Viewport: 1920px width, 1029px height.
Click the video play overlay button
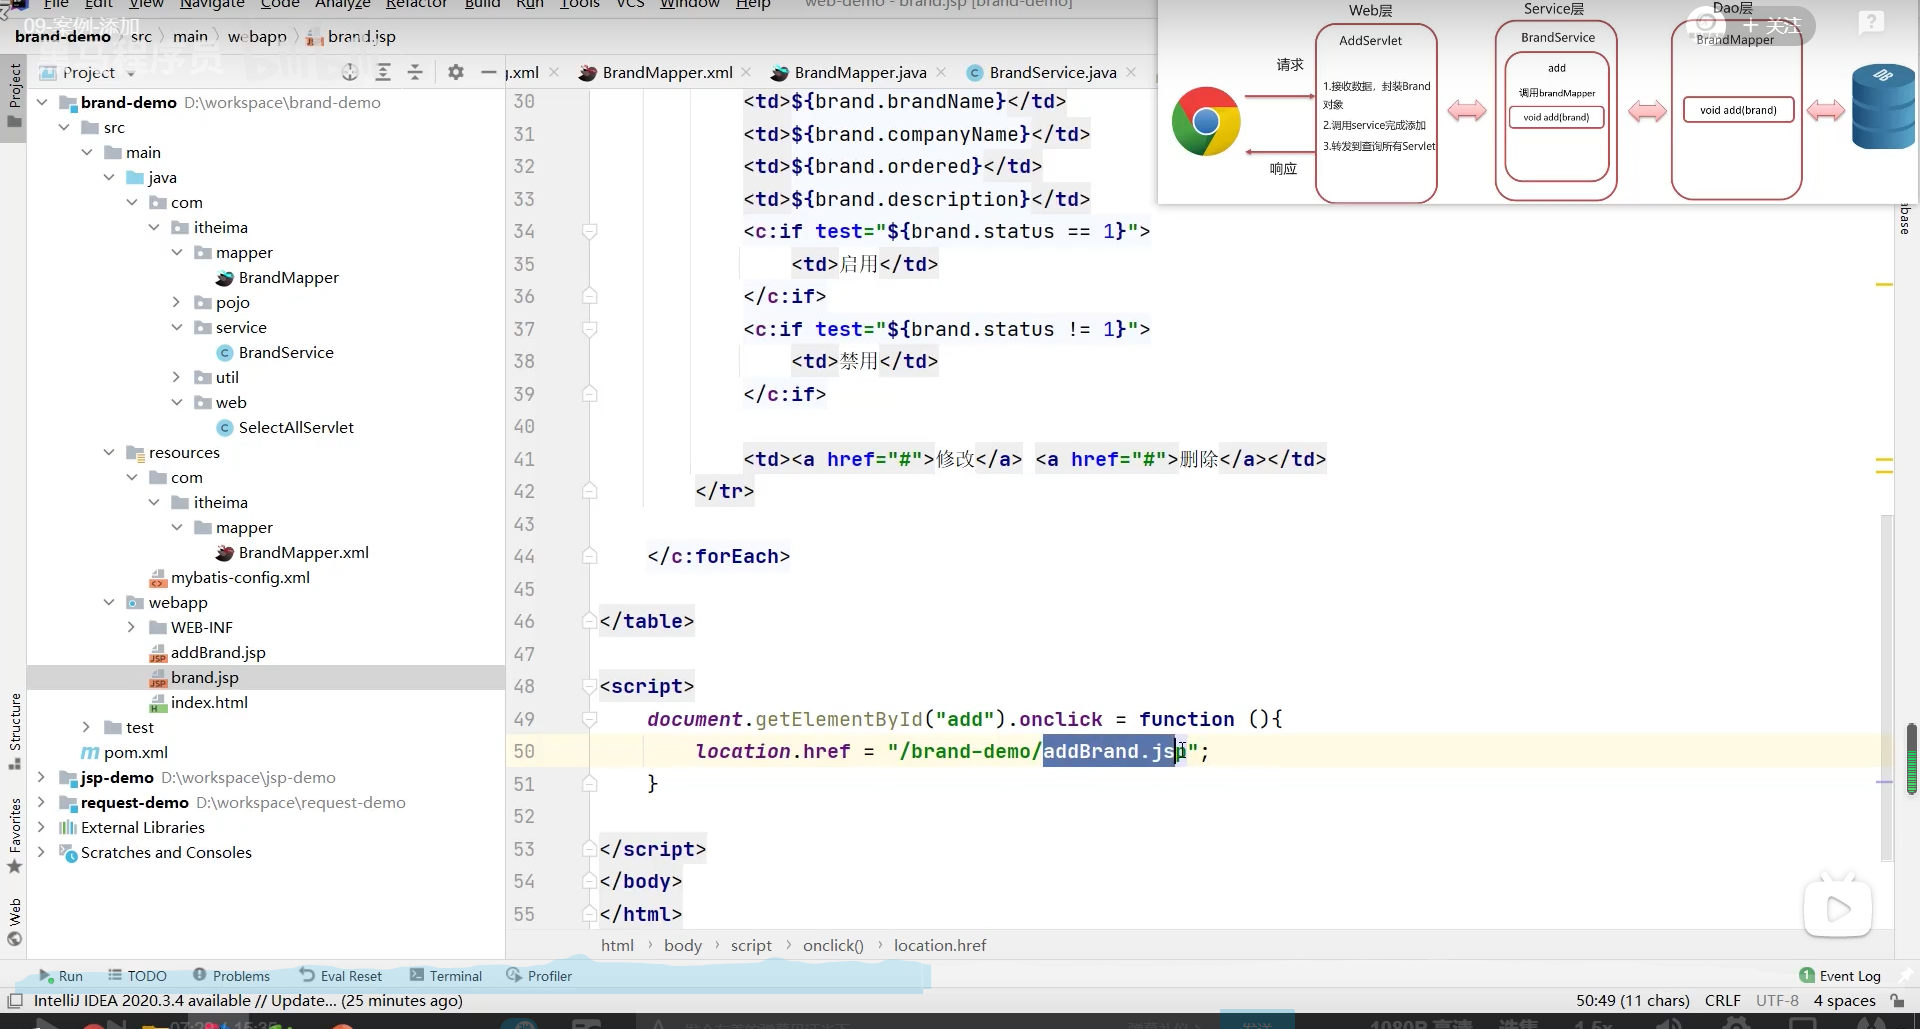click(x=1838, y=908)
